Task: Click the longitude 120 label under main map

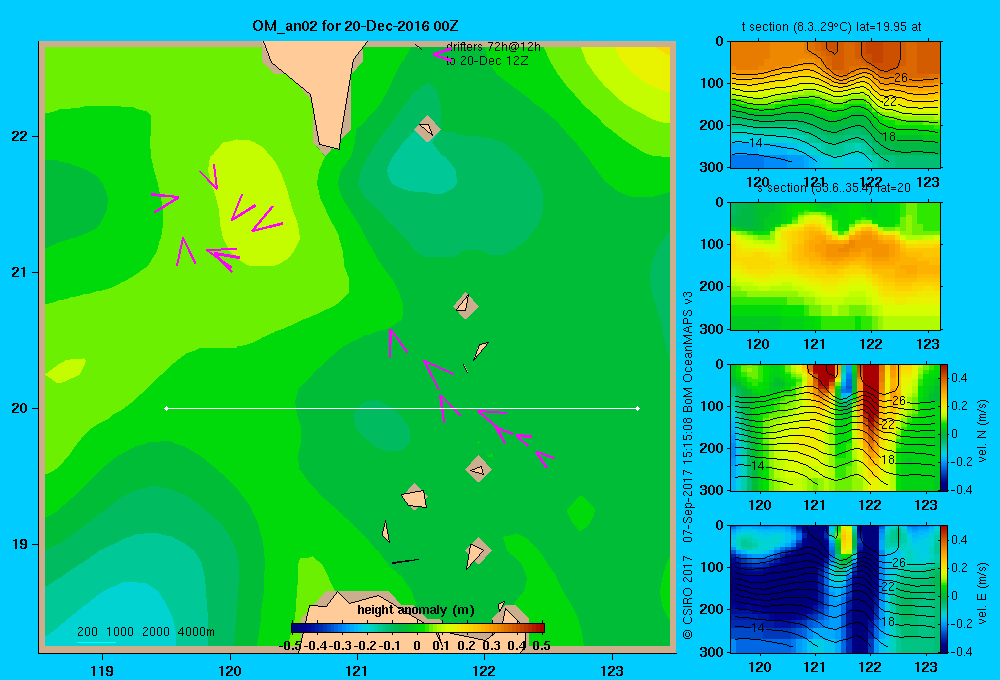Action: point(230,670)
